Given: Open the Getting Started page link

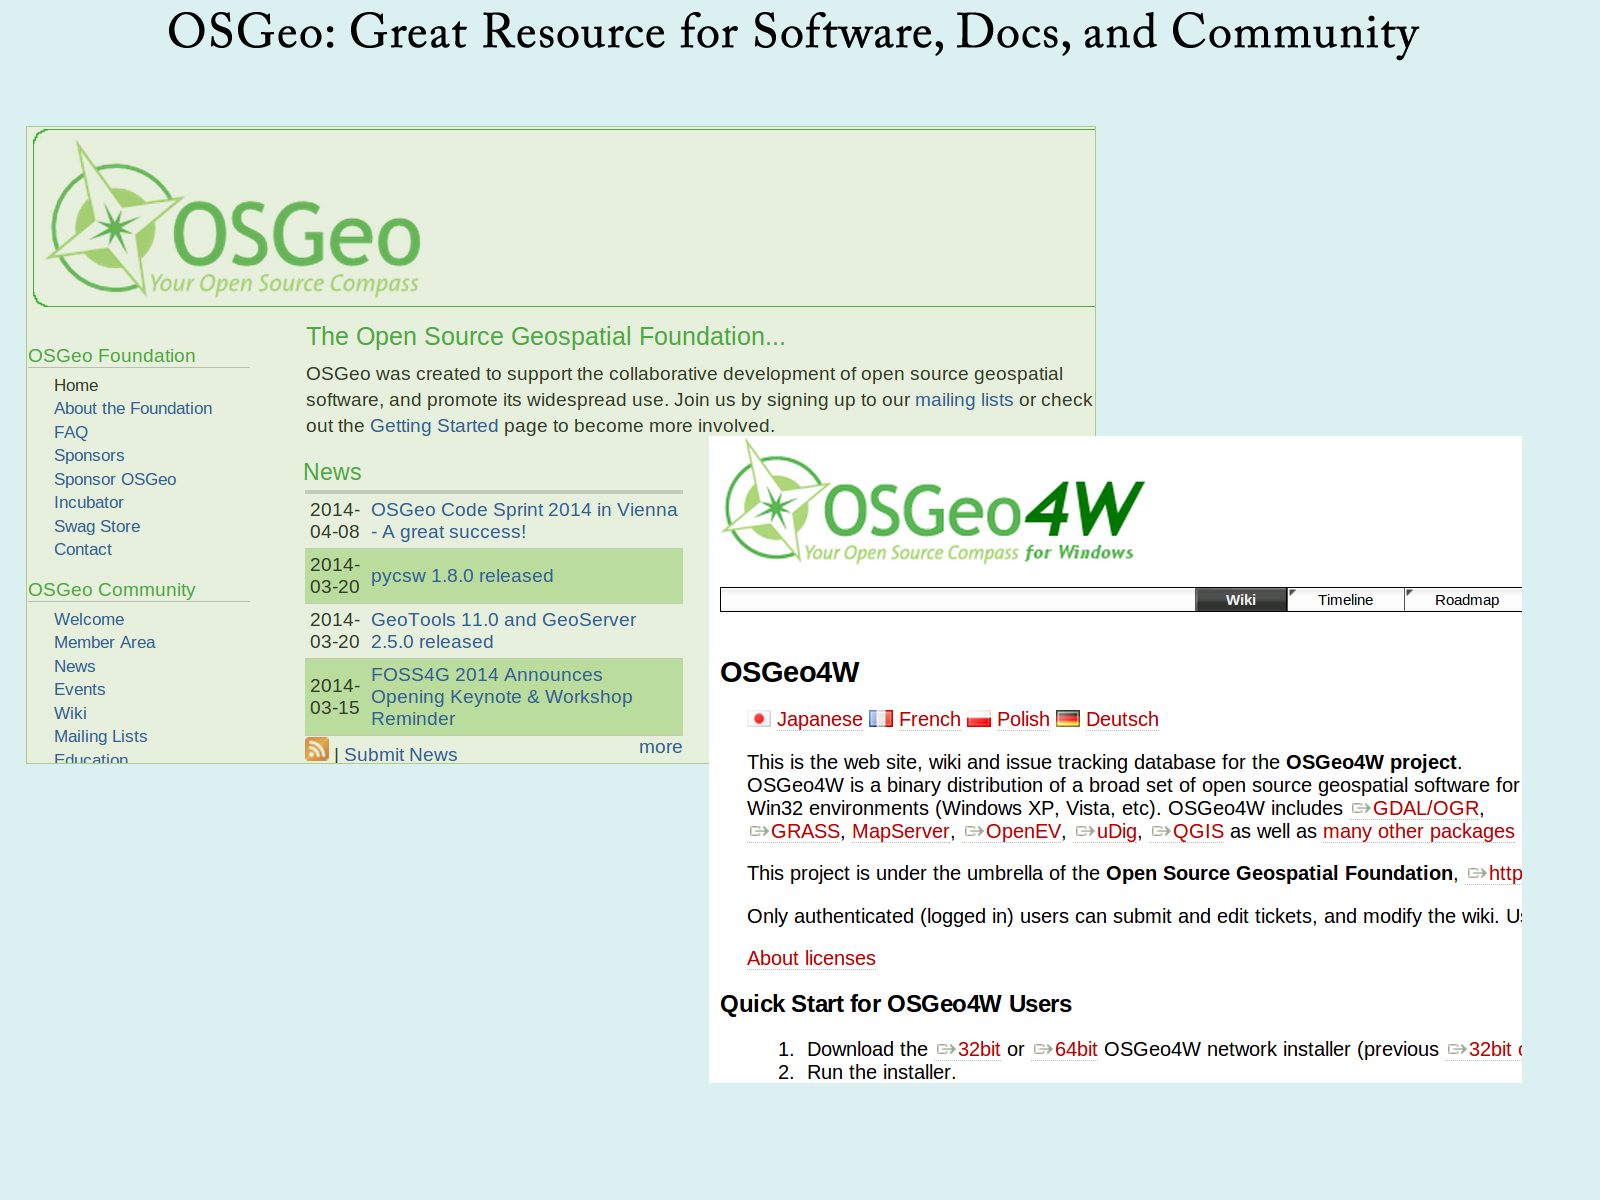Looking at the screenshot, I should 434,426.
